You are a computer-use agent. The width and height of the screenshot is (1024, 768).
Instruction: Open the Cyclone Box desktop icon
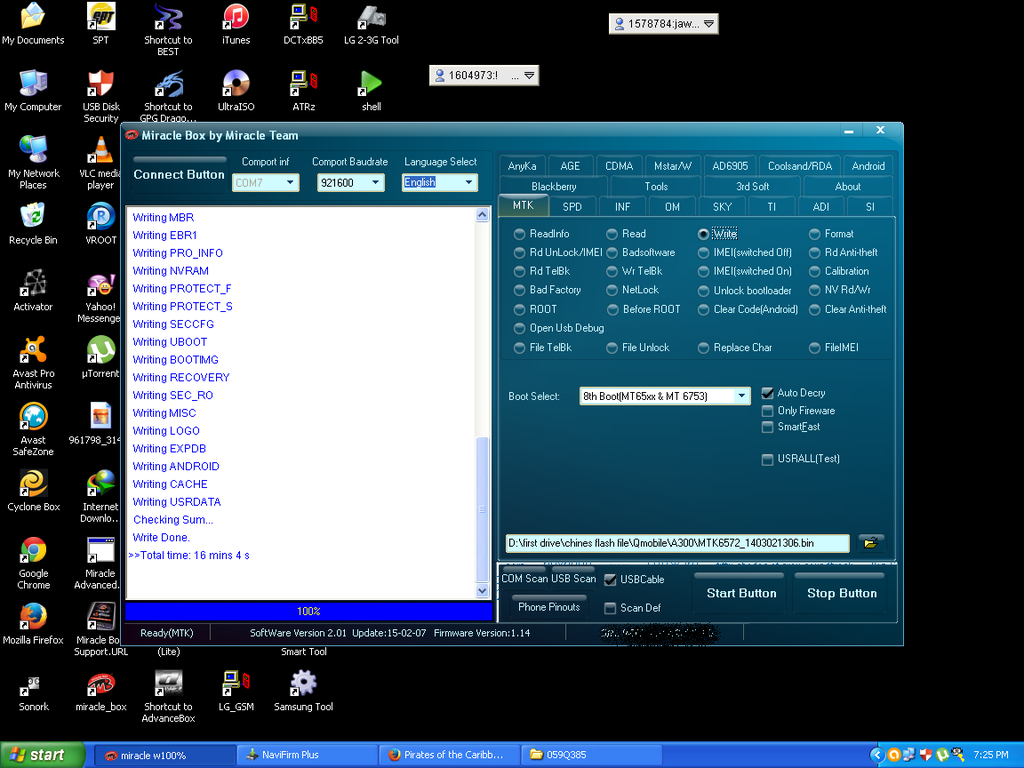(x=33, y=490)
